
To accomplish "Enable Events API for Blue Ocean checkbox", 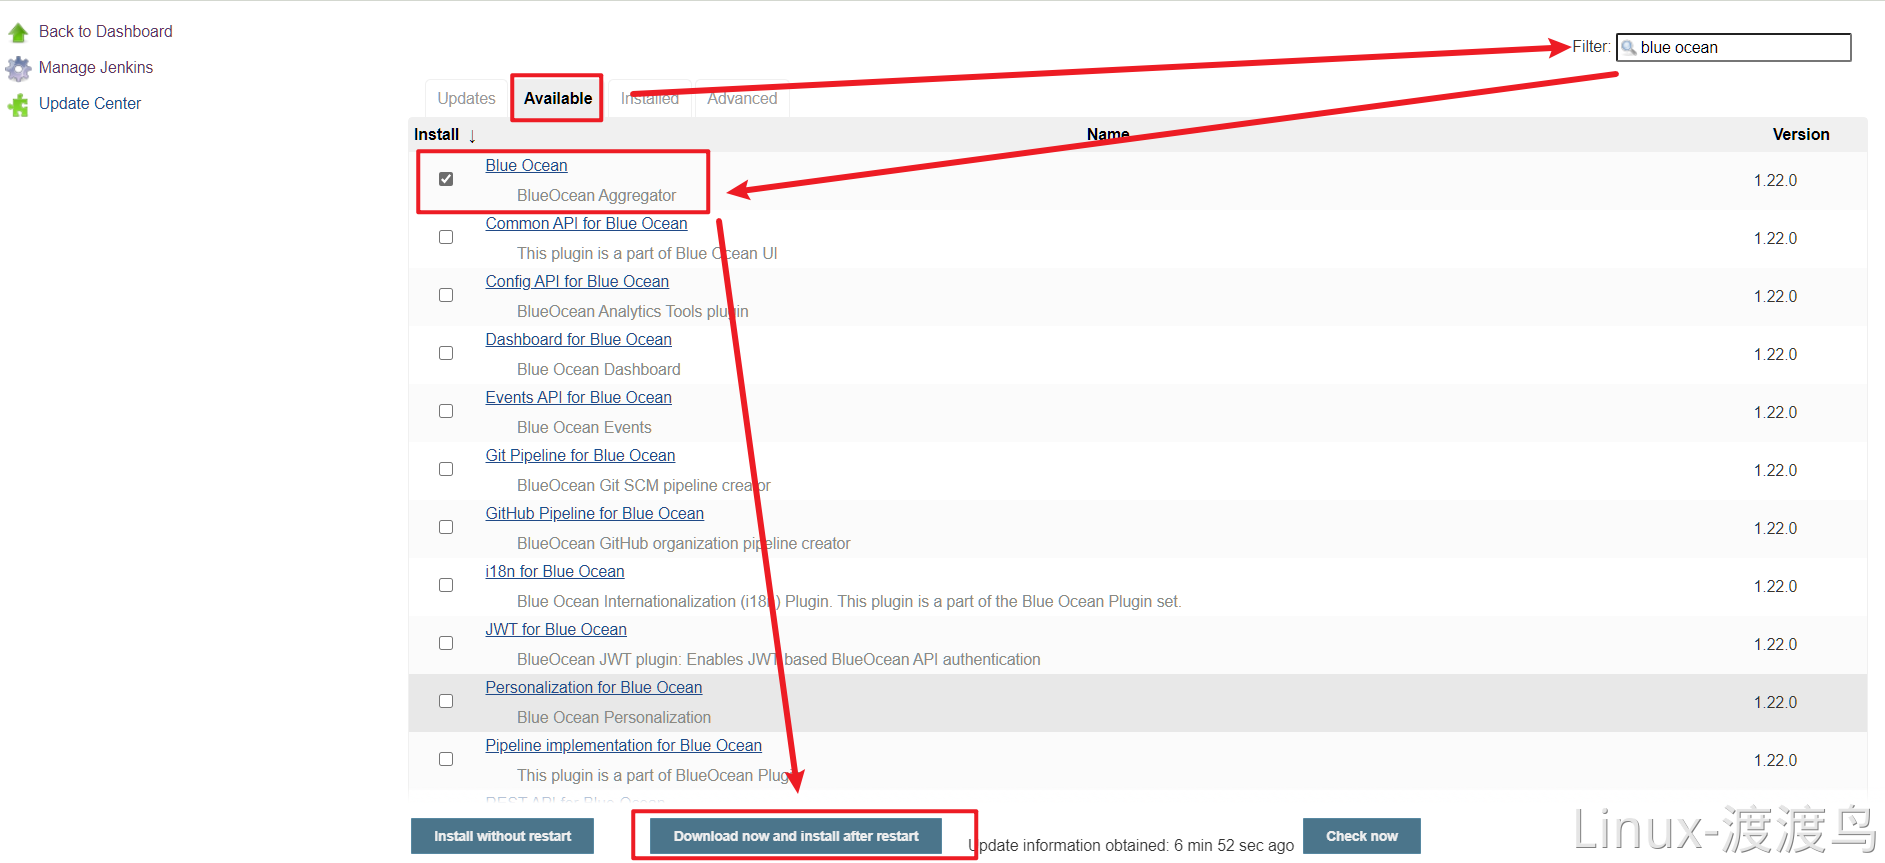I will (x=446, y=411).
